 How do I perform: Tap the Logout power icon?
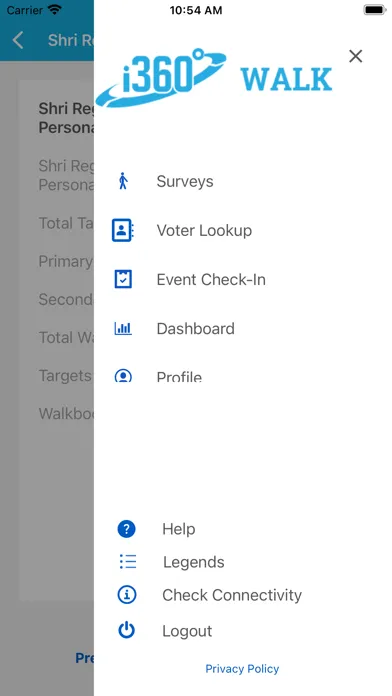point(127,630)
